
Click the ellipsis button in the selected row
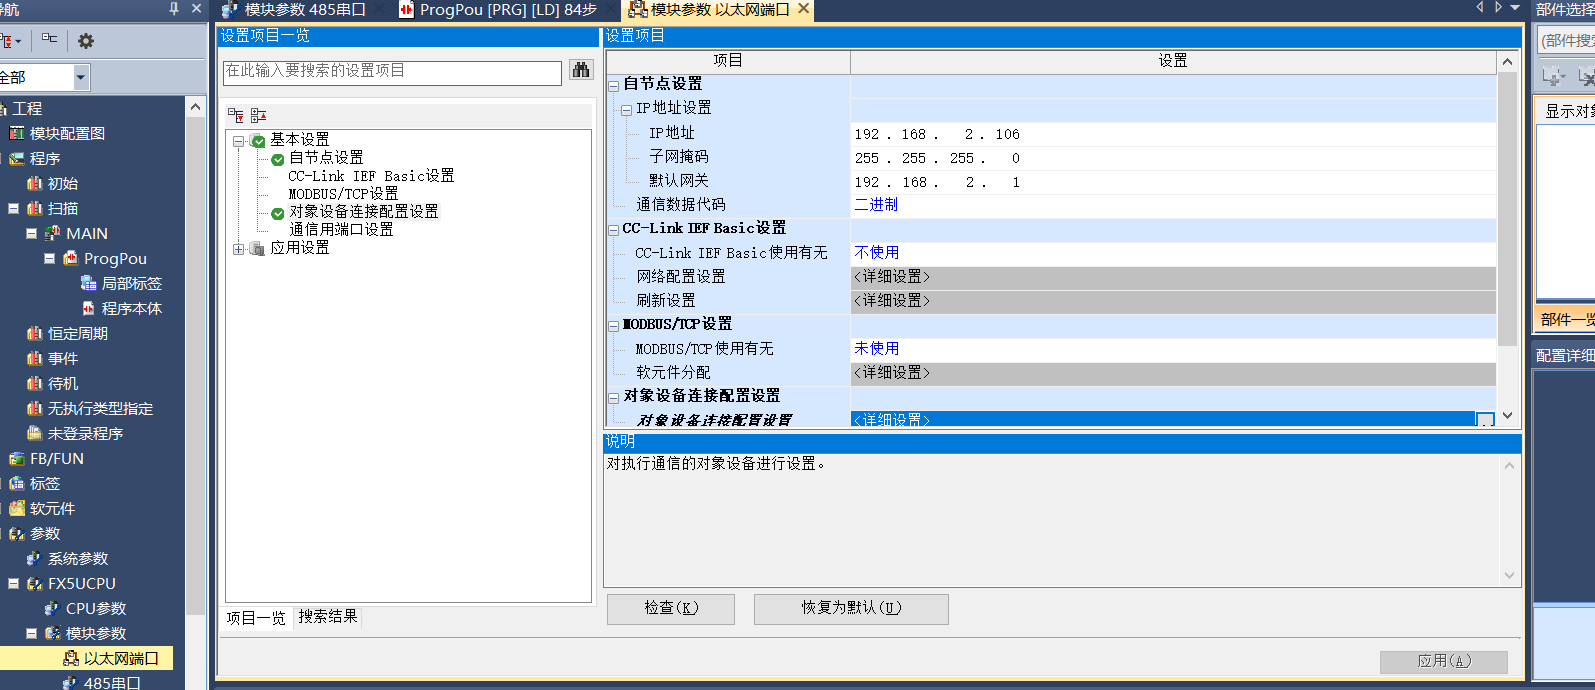1485,421
